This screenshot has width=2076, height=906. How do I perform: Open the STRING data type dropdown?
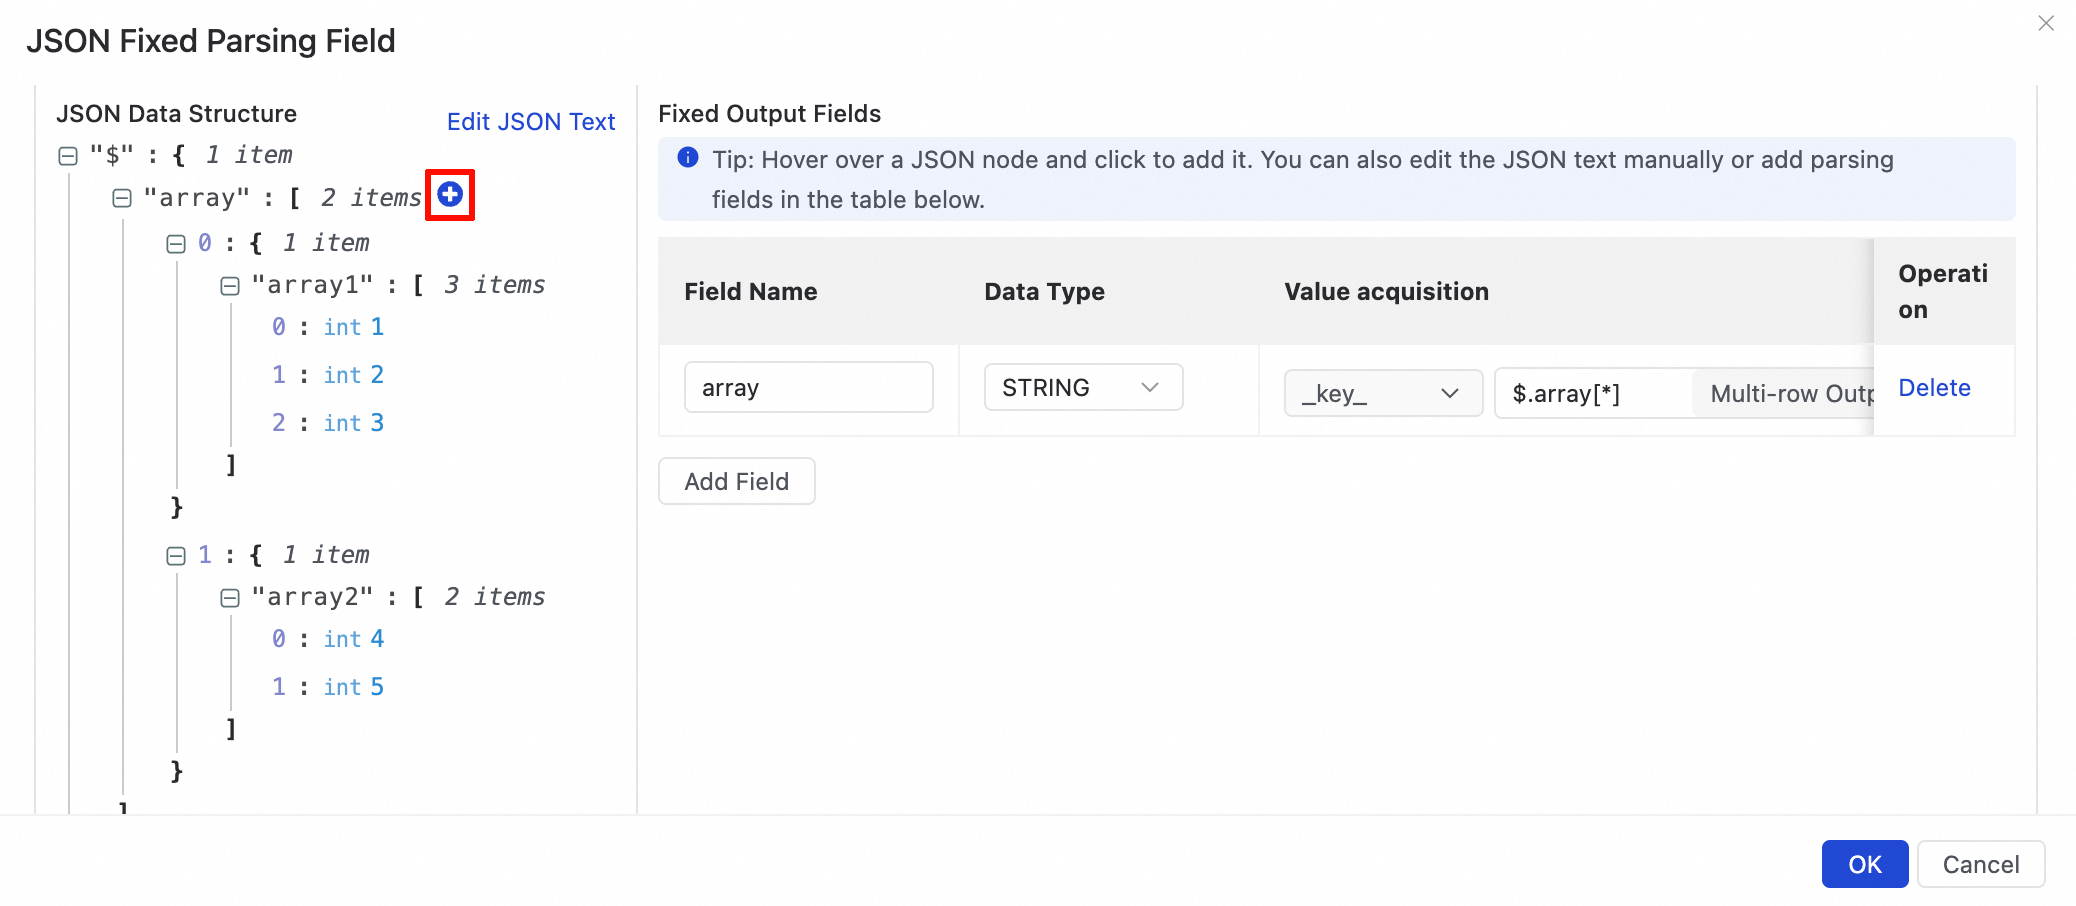1082,387
